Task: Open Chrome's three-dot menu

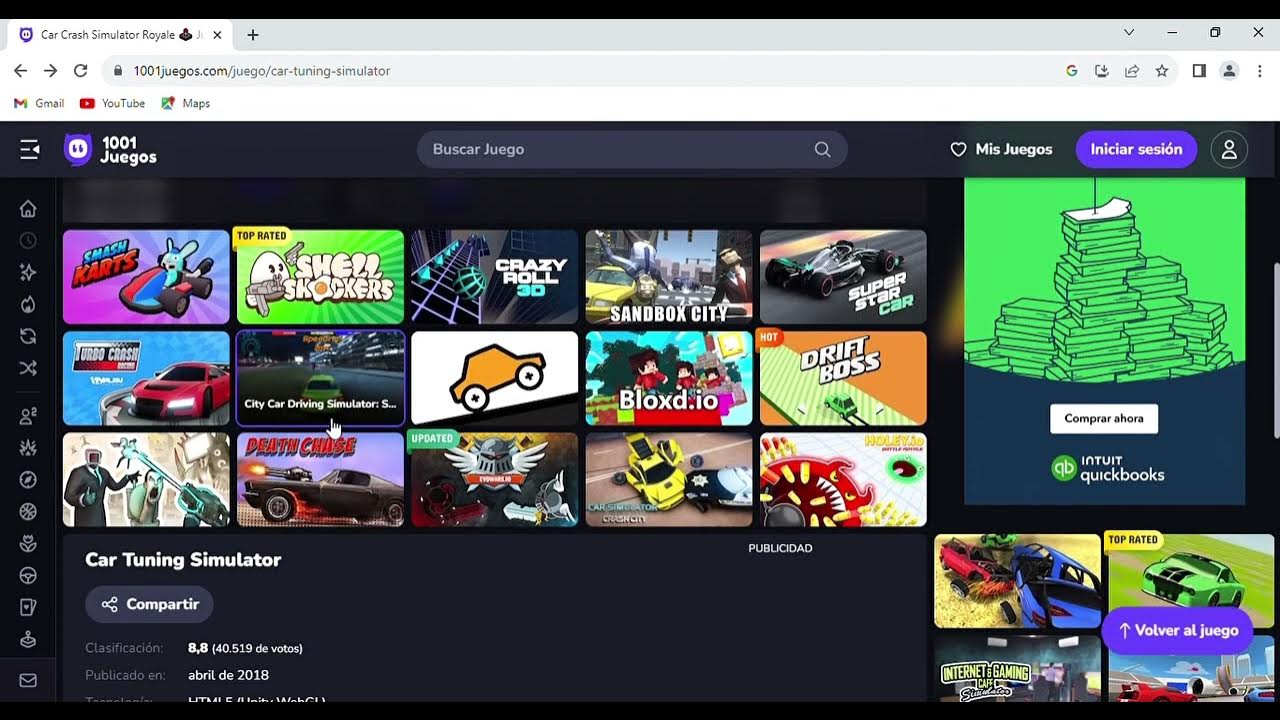Action: pos(1259,71)
